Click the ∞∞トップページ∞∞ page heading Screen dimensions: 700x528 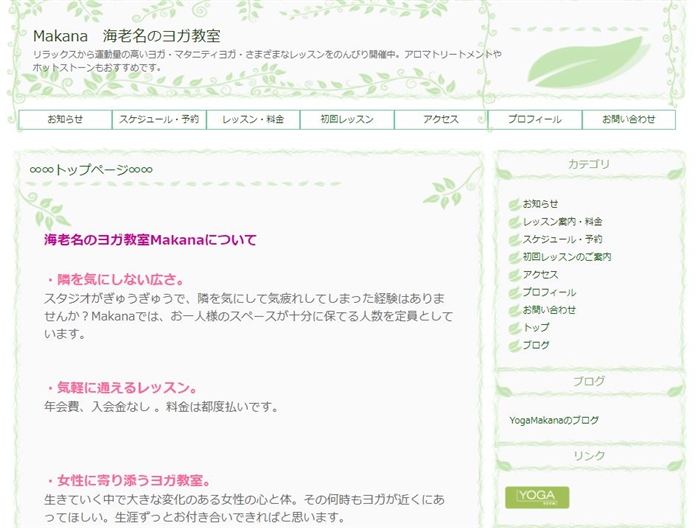pyautogui.click(x=91, y=170)
